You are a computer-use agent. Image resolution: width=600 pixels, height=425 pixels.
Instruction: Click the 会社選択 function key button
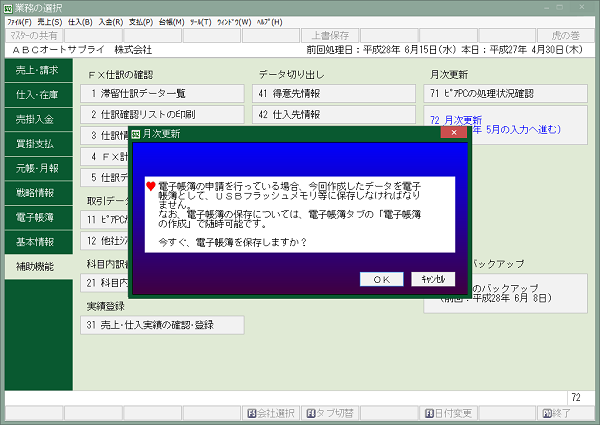point(271,414)
